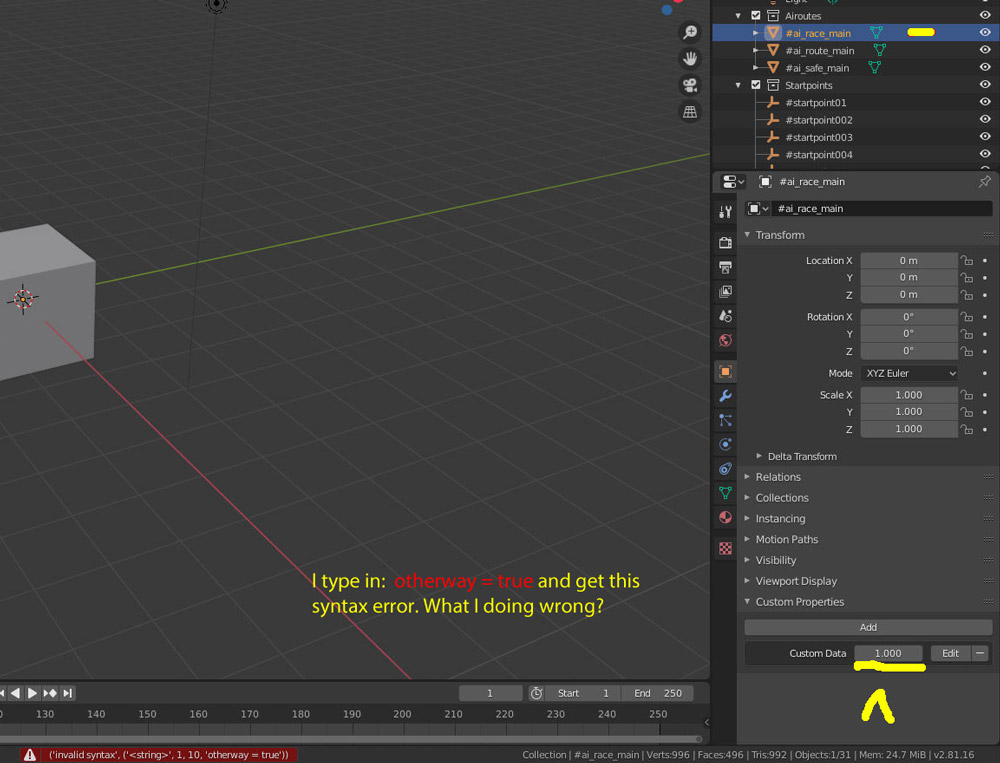The image size is (1000, 763).
Task: Open the Material properties tab
Action: pos(725,517)
